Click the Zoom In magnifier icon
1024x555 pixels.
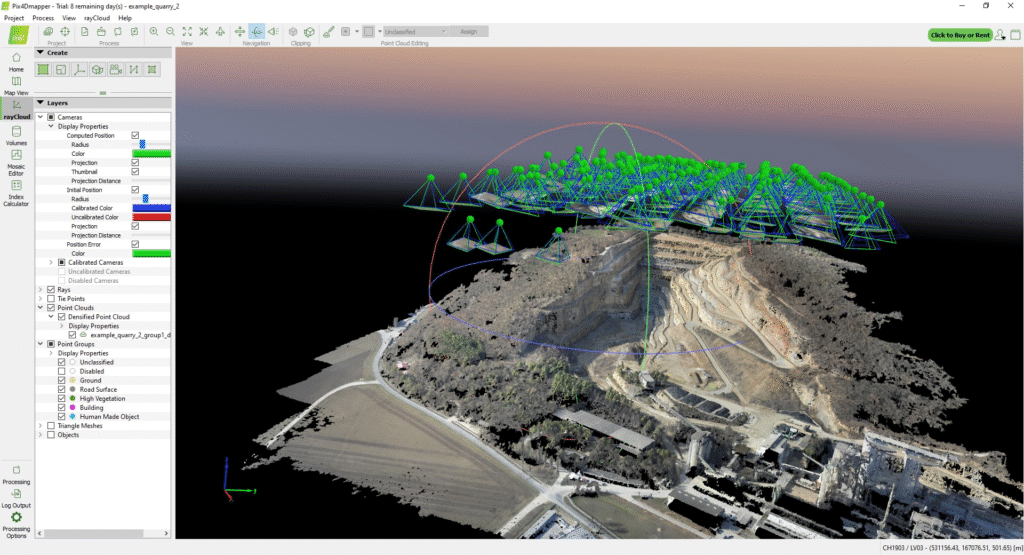click(154, 32)
